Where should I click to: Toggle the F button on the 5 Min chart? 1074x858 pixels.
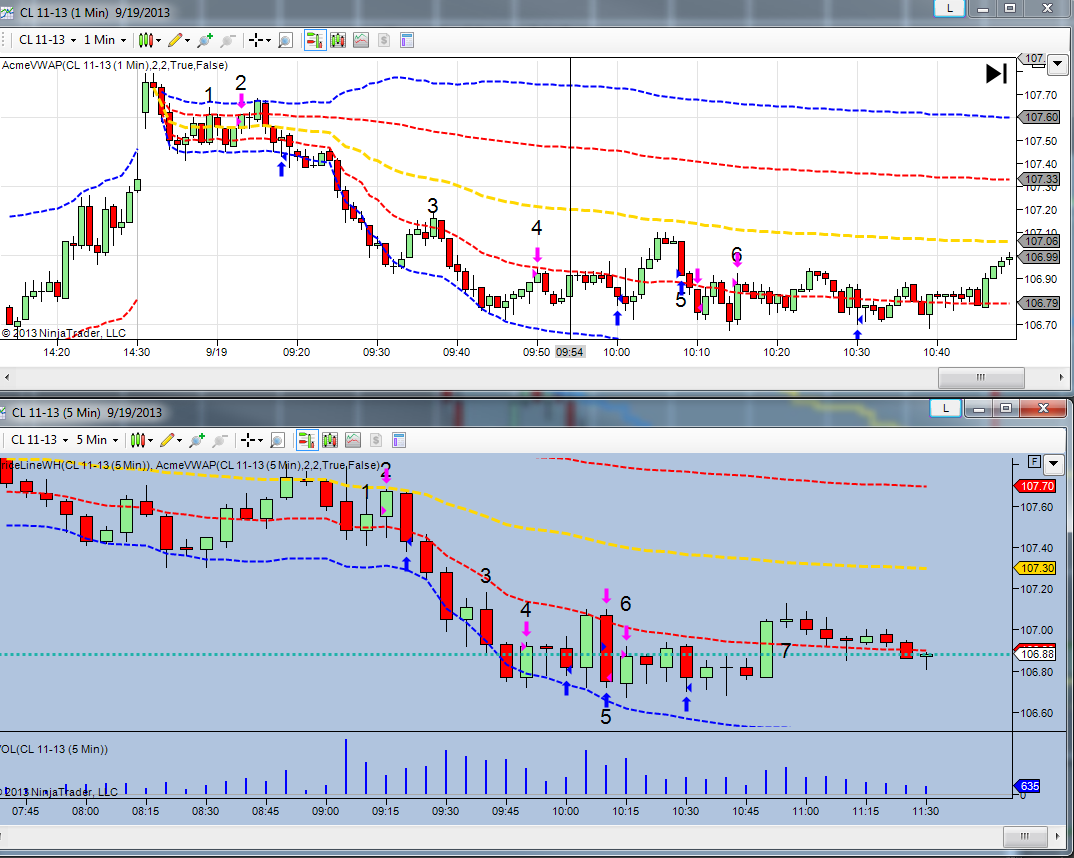click(1034, 462)
